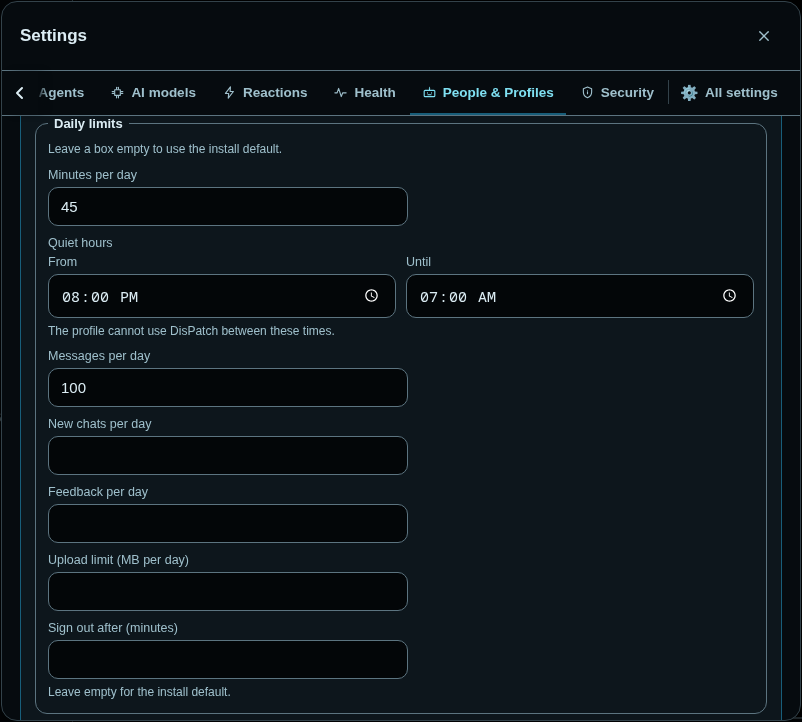802x722 pixels.
Task: Click the AI models chip icon
Action: pos(117,93)
